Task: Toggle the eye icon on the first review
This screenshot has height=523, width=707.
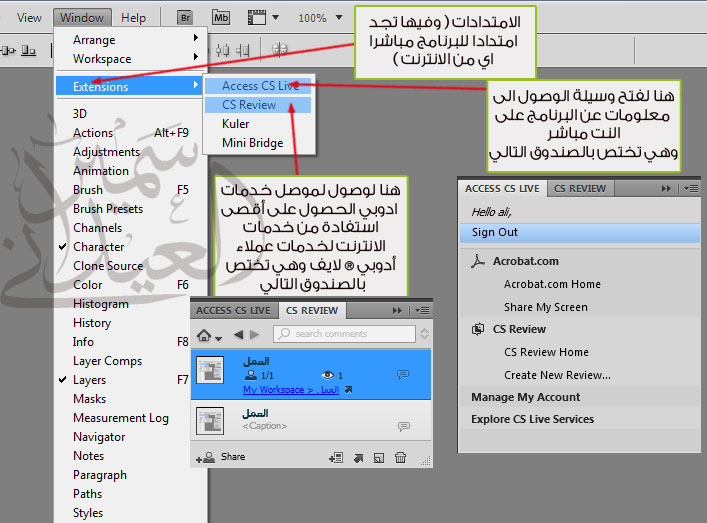Action: (x=325, y=375)
